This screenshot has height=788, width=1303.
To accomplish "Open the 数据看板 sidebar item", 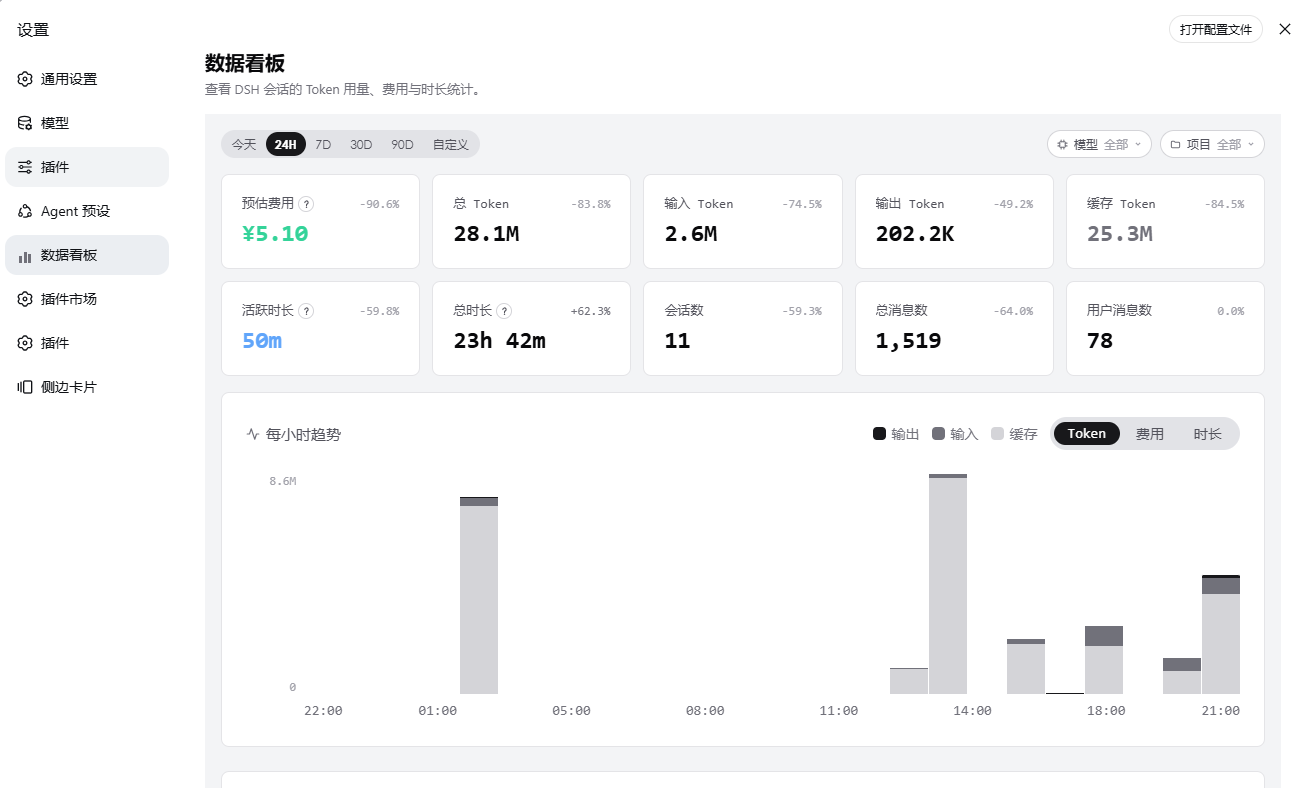I will [87, 255].
